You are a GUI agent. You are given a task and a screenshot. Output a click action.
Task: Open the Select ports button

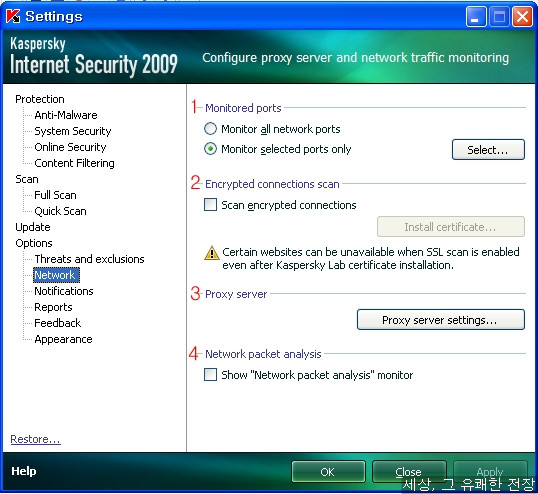[x=488, y=150]
